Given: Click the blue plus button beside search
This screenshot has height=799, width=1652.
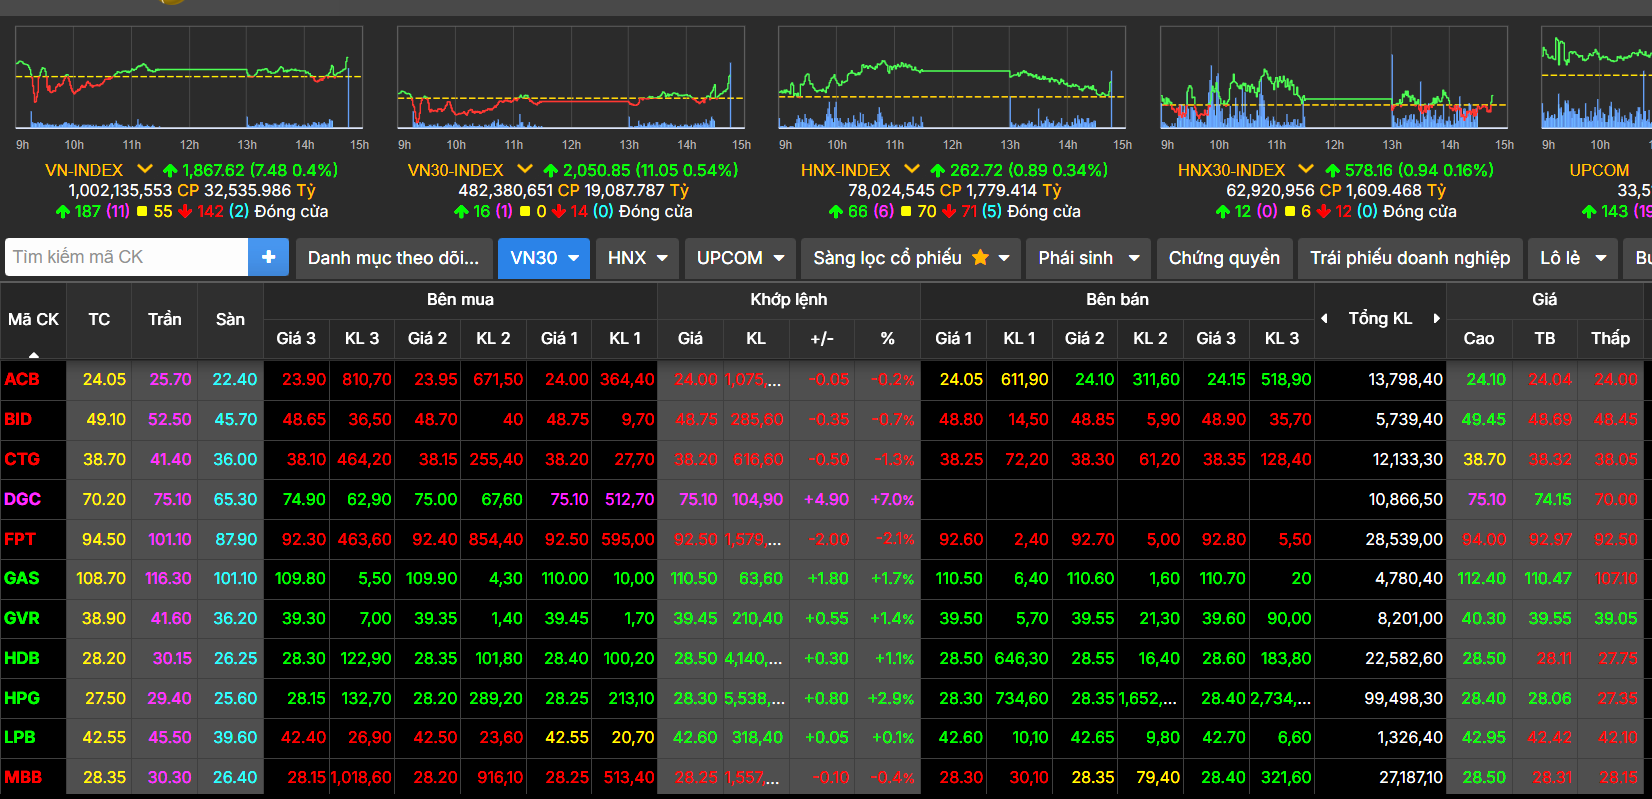Looking at the screenshot, I should tap(268, 257).
